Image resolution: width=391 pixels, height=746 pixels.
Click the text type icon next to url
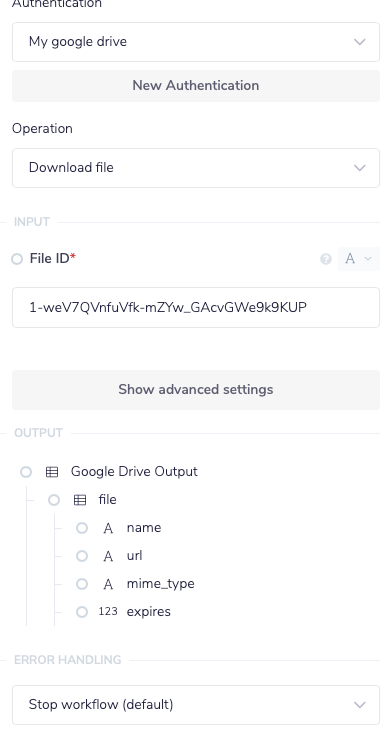point(108,556)
